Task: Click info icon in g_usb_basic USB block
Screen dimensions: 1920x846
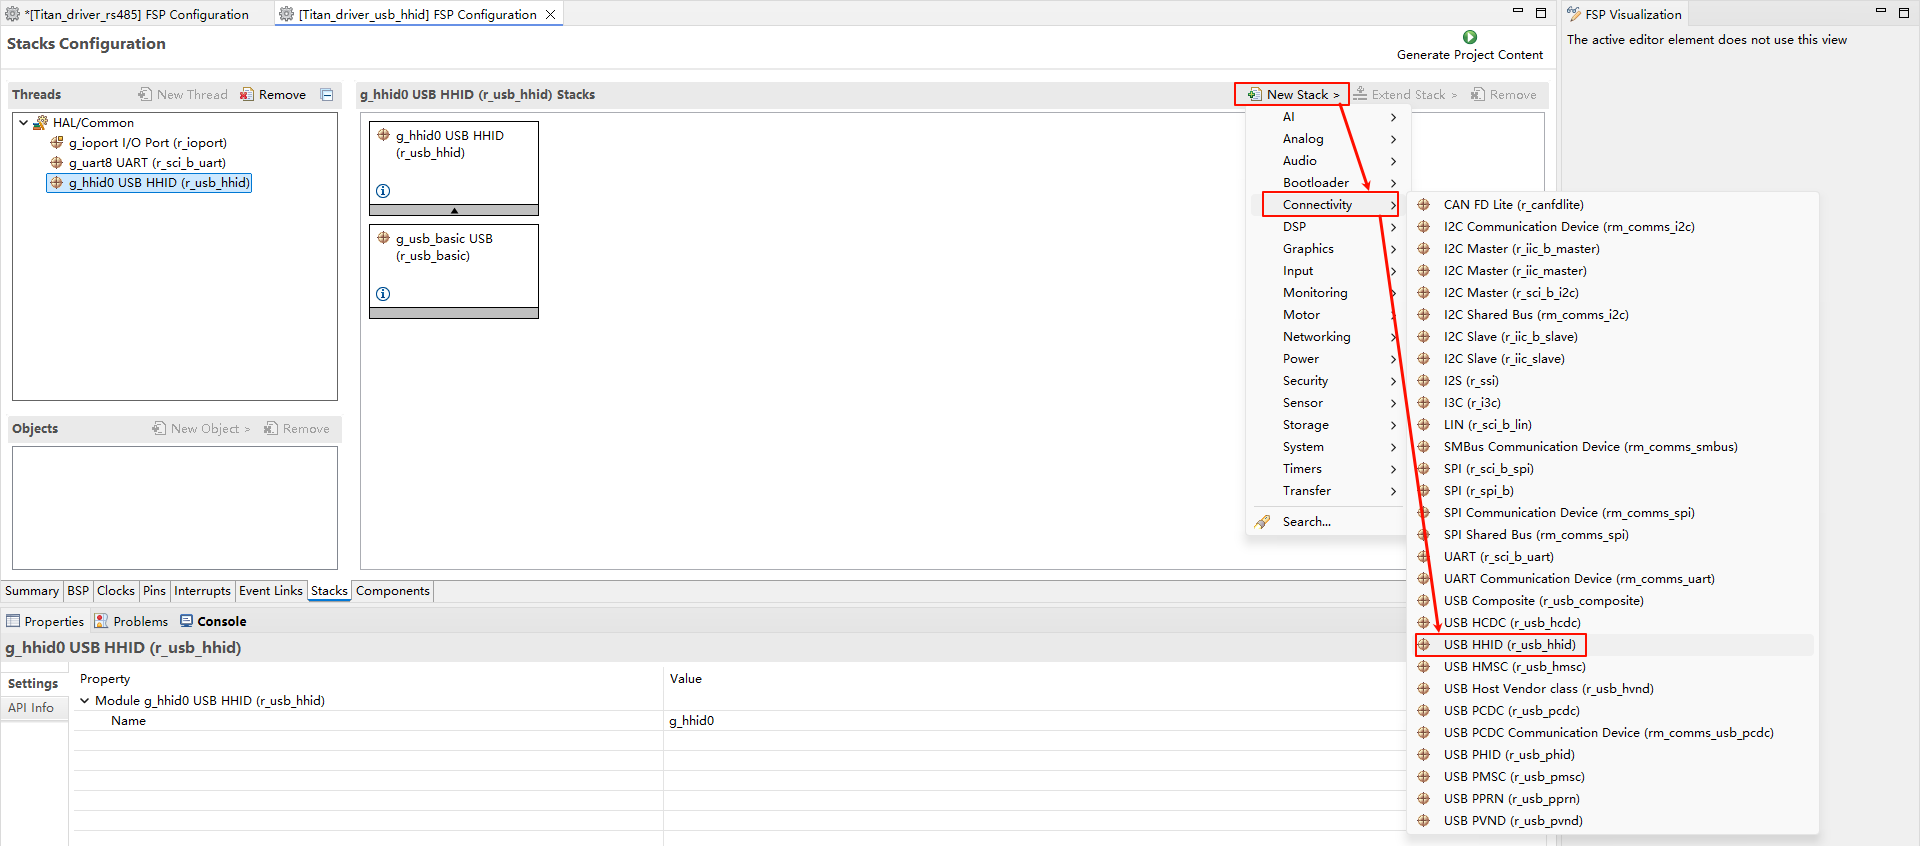Action: coord(383,294)
